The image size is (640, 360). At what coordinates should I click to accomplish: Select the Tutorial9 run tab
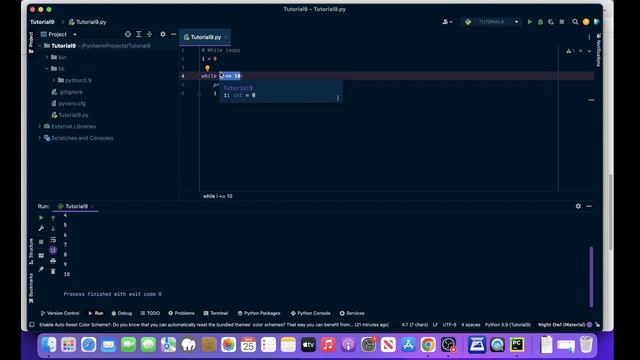pyautogui.click(x=76, y=206)
